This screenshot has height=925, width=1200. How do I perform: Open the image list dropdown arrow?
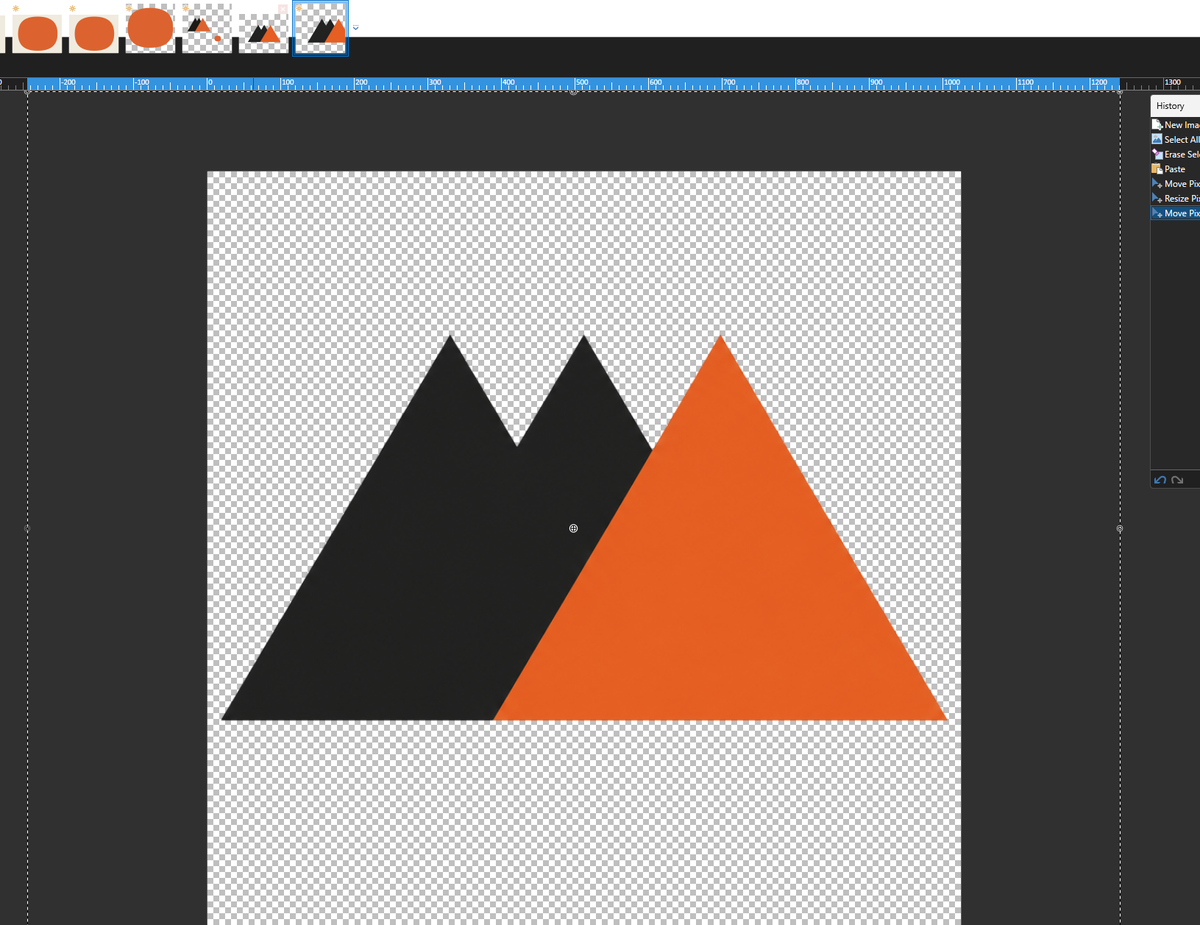pos(355,28)
